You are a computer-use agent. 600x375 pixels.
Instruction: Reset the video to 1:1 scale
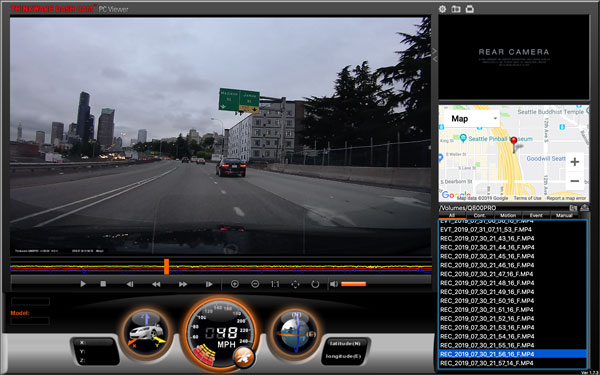pos(275,284)
